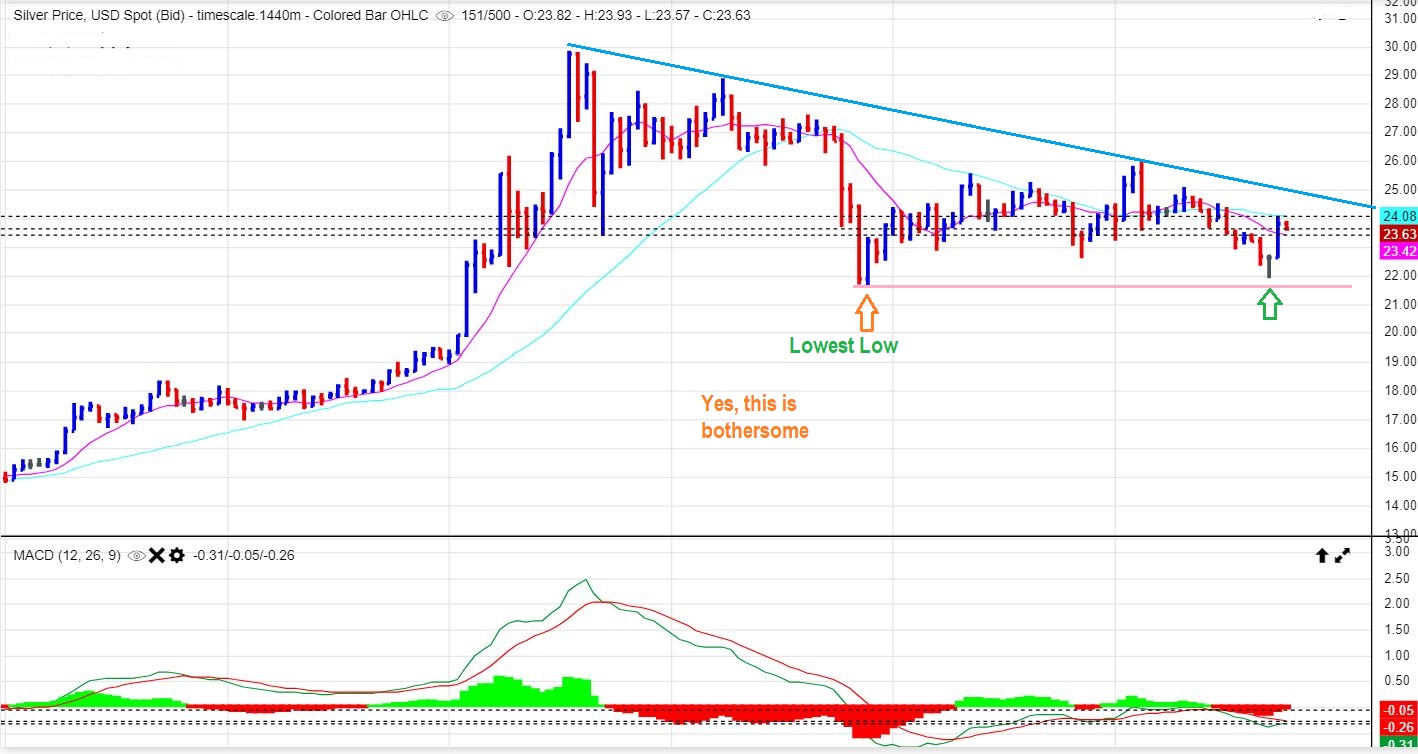
Task: Move MACD panel up with arrow icon
Action: click(x=1321, y=556)
